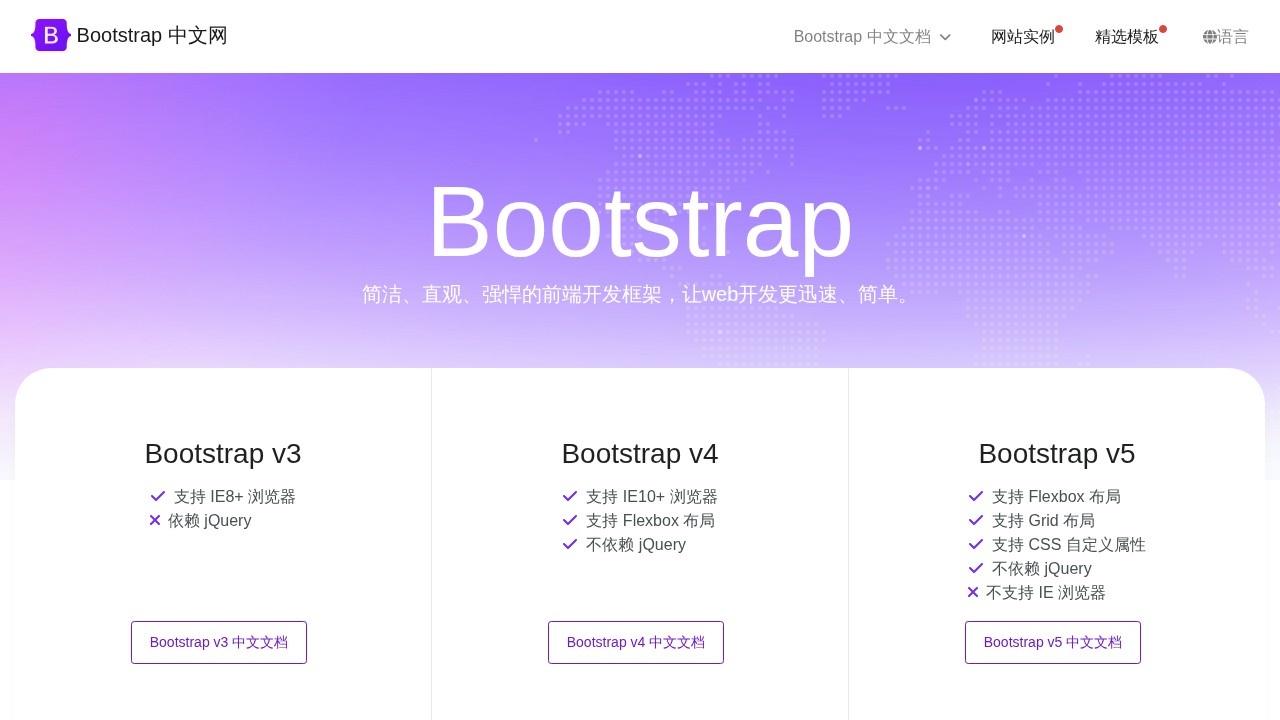Viewport: 1280px width, 720px height.
Task: Click the Bootstrap v5 中文文档 button
Action: coord(1052,642)
